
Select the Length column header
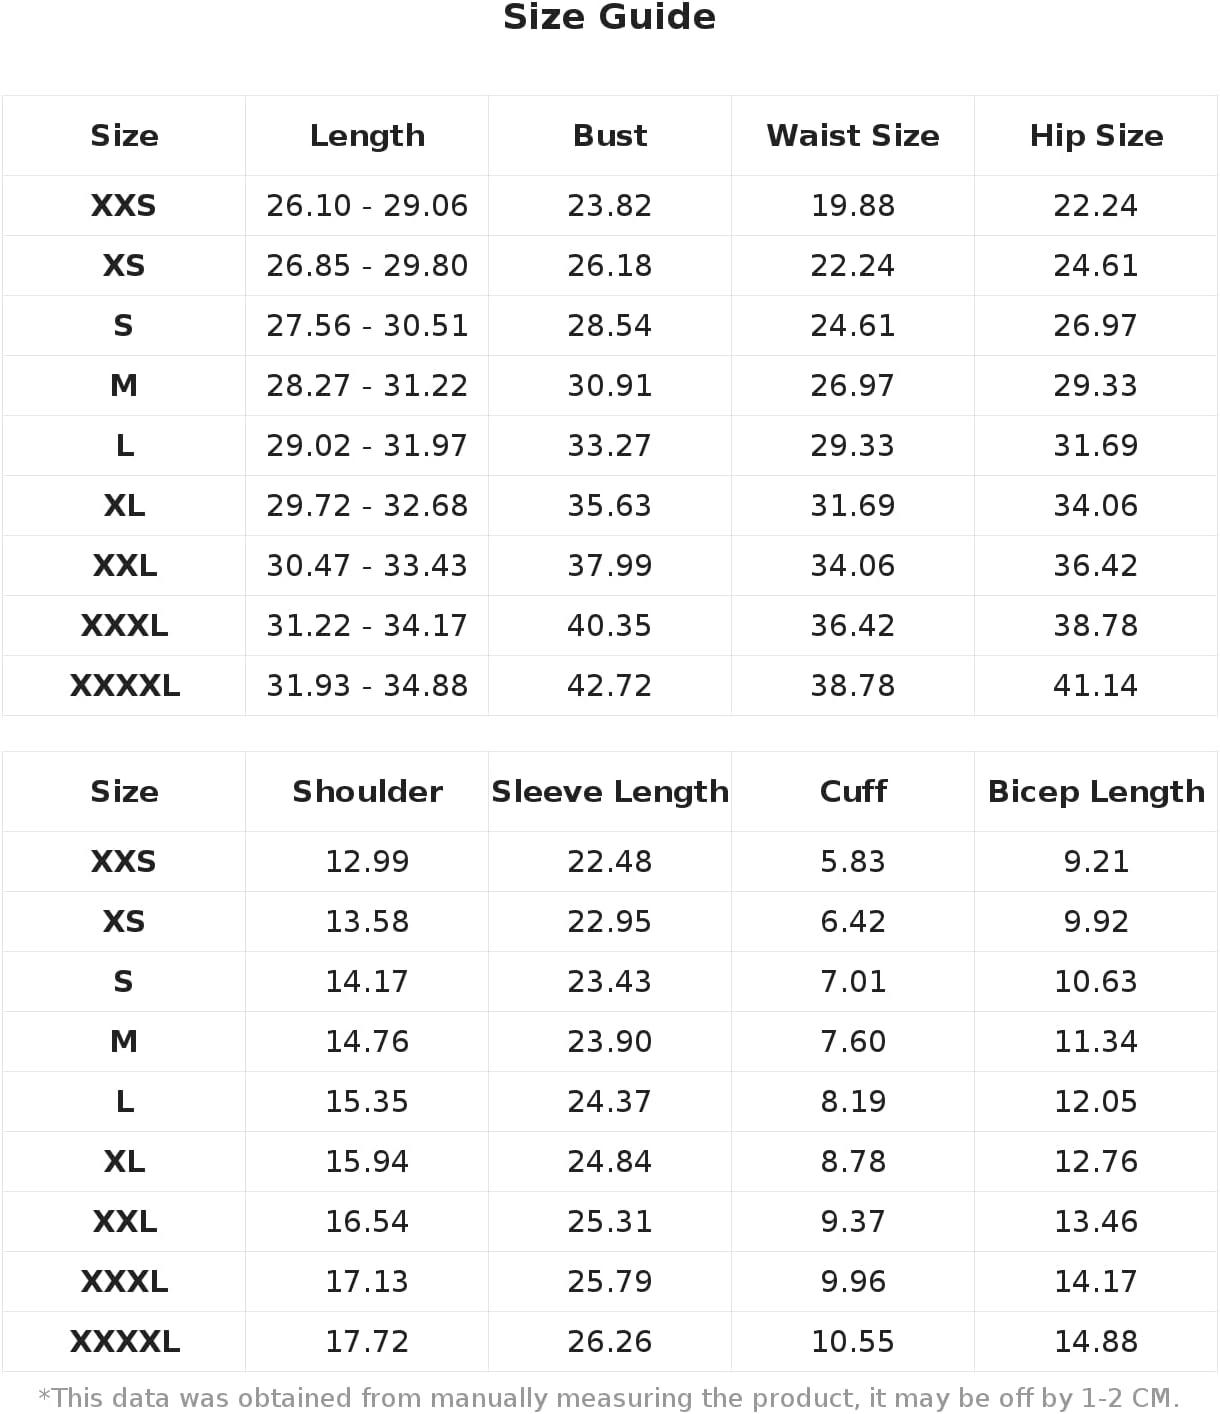pyautogui.click(x=367, y=136)
